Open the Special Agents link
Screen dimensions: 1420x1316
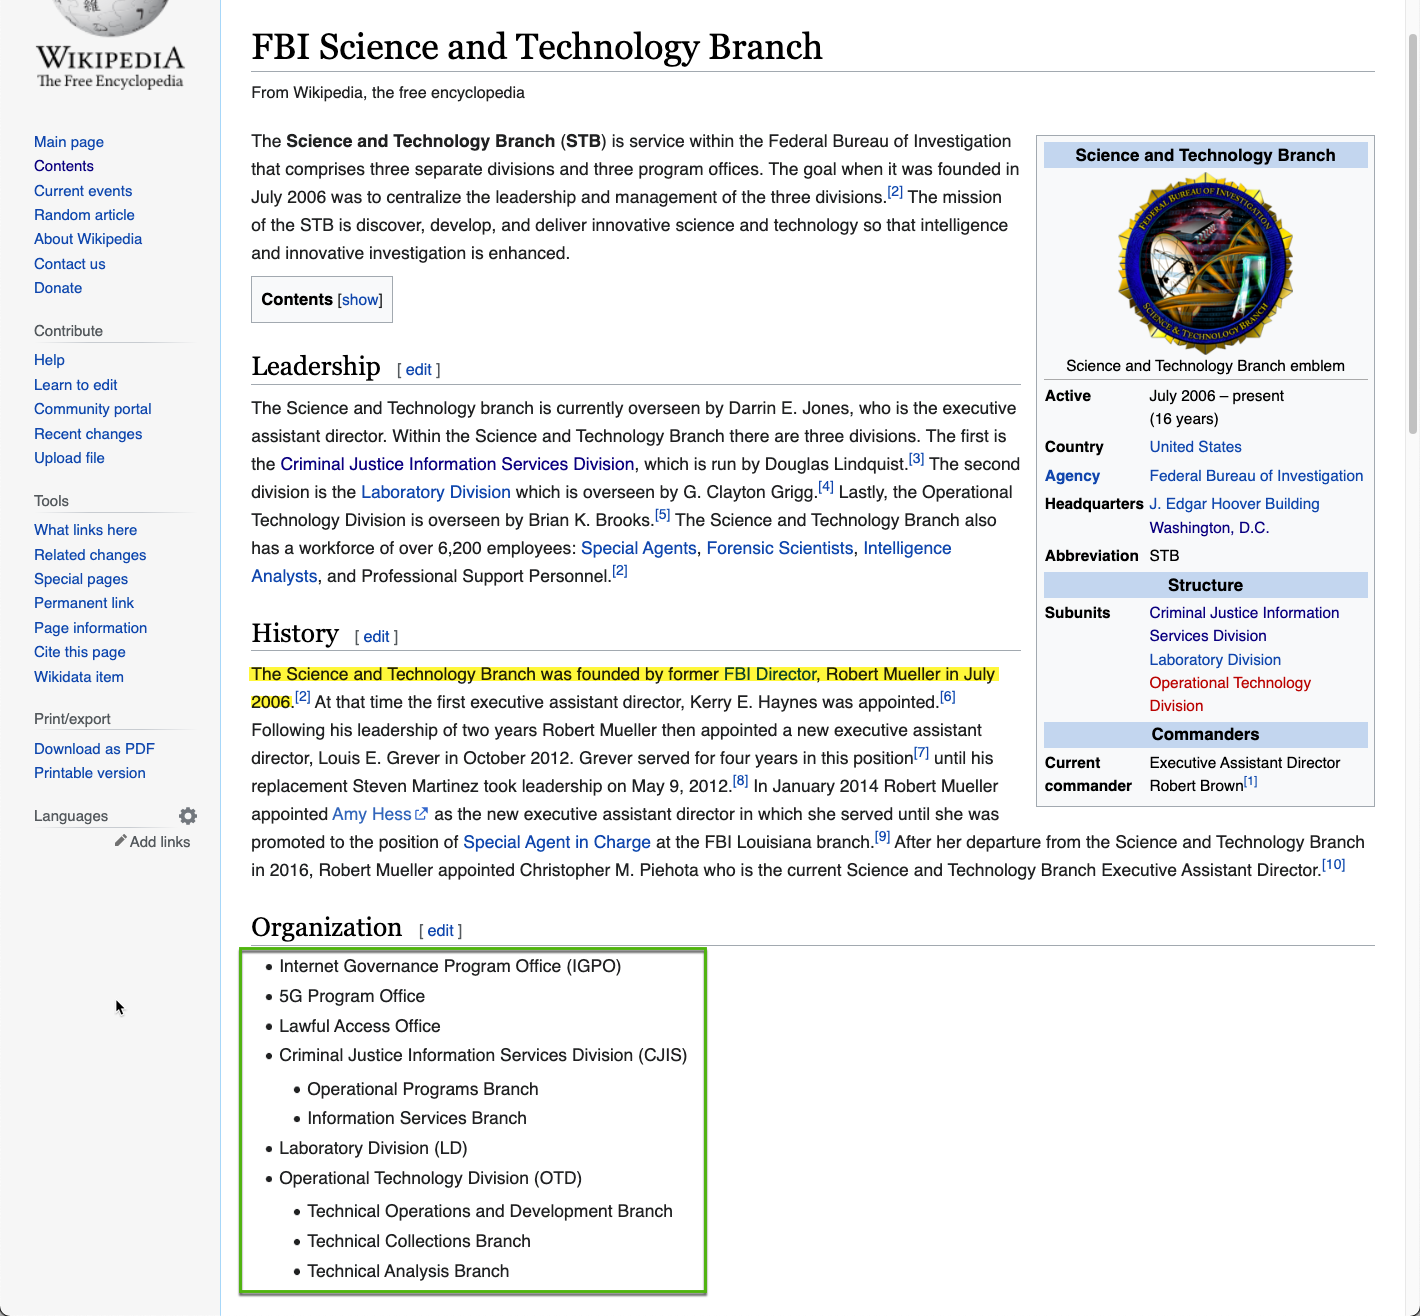[639, 548]
